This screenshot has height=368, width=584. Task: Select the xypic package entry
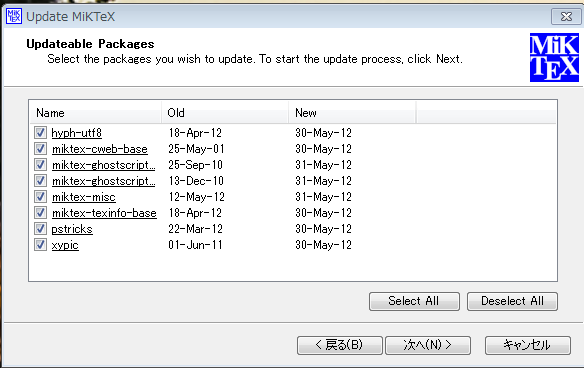pyautogui.click(x=65, y=245)
